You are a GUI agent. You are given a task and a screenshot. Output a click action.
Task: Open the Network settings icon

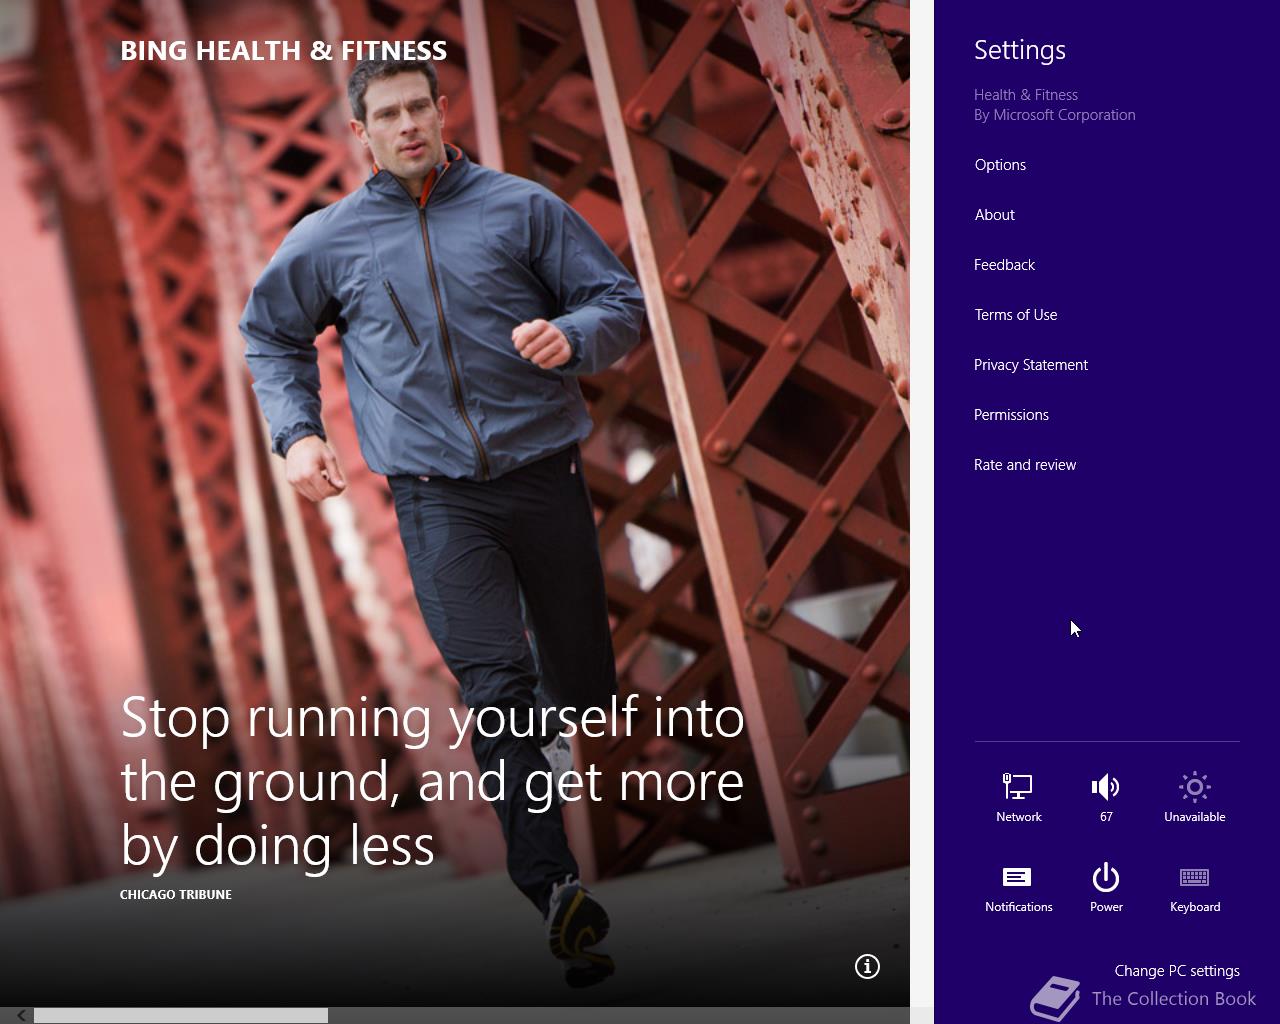(1018, 797)
